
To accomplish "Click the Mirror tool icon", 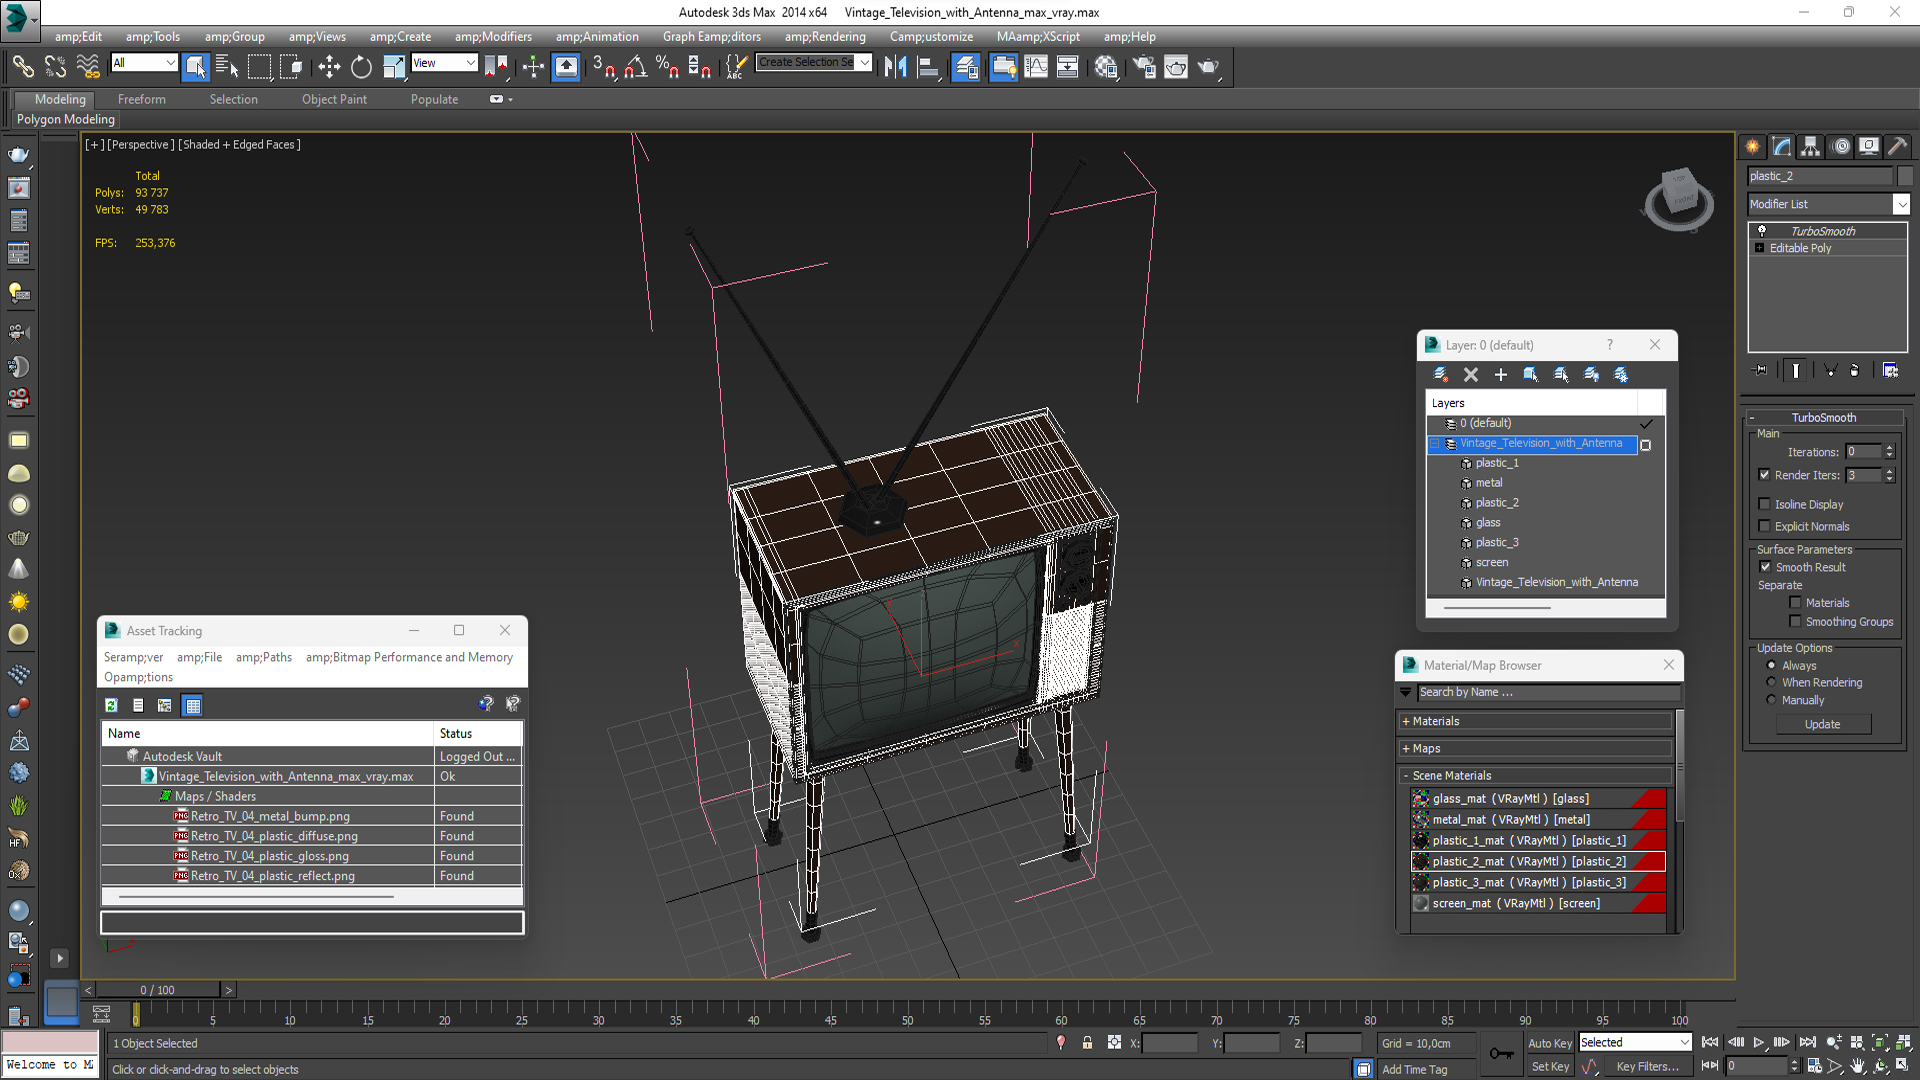I will click(x=895, y=66).
